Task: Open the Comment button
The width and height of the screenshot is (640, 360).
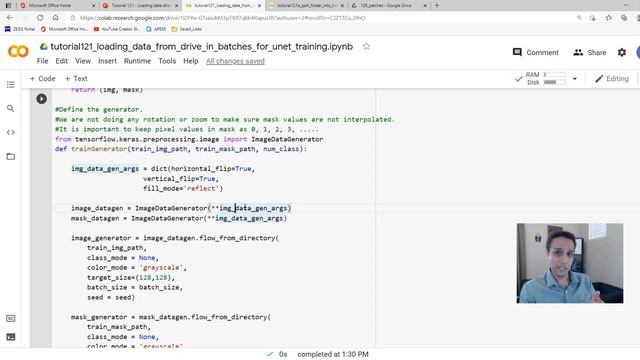Action: [536, 53]
